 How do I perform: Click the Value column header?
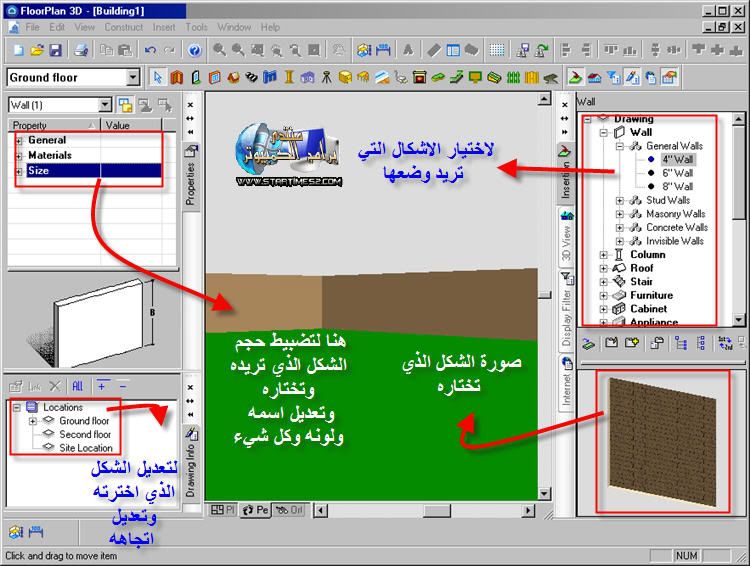[132, 125]
